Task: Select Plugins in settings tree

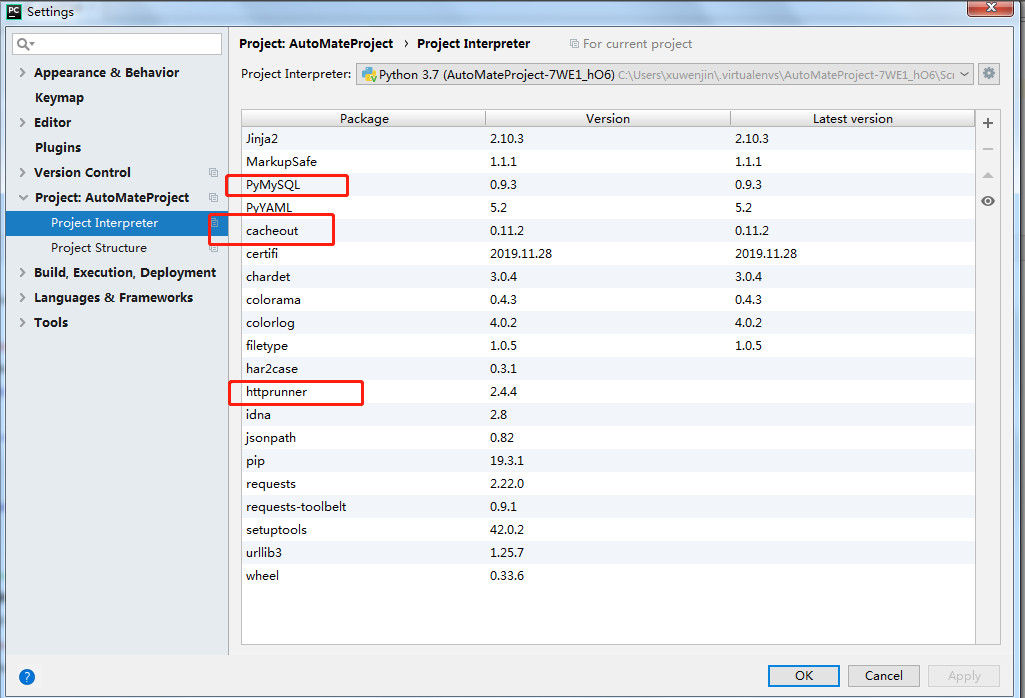Action: pos(58,148)
